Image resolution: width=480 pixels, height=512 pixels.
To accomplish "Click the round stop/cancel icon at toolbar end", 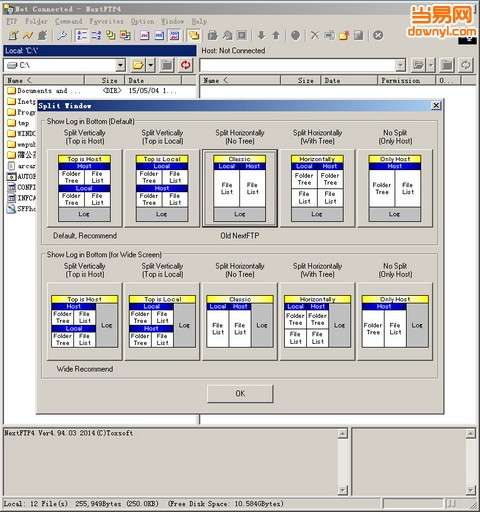I will (x=378, y=35).
